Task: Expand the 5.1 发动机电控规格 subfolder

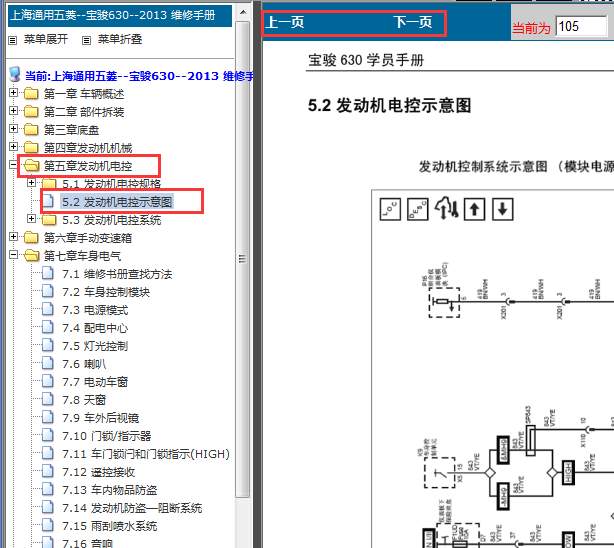Action: click(x=31, y=183)
